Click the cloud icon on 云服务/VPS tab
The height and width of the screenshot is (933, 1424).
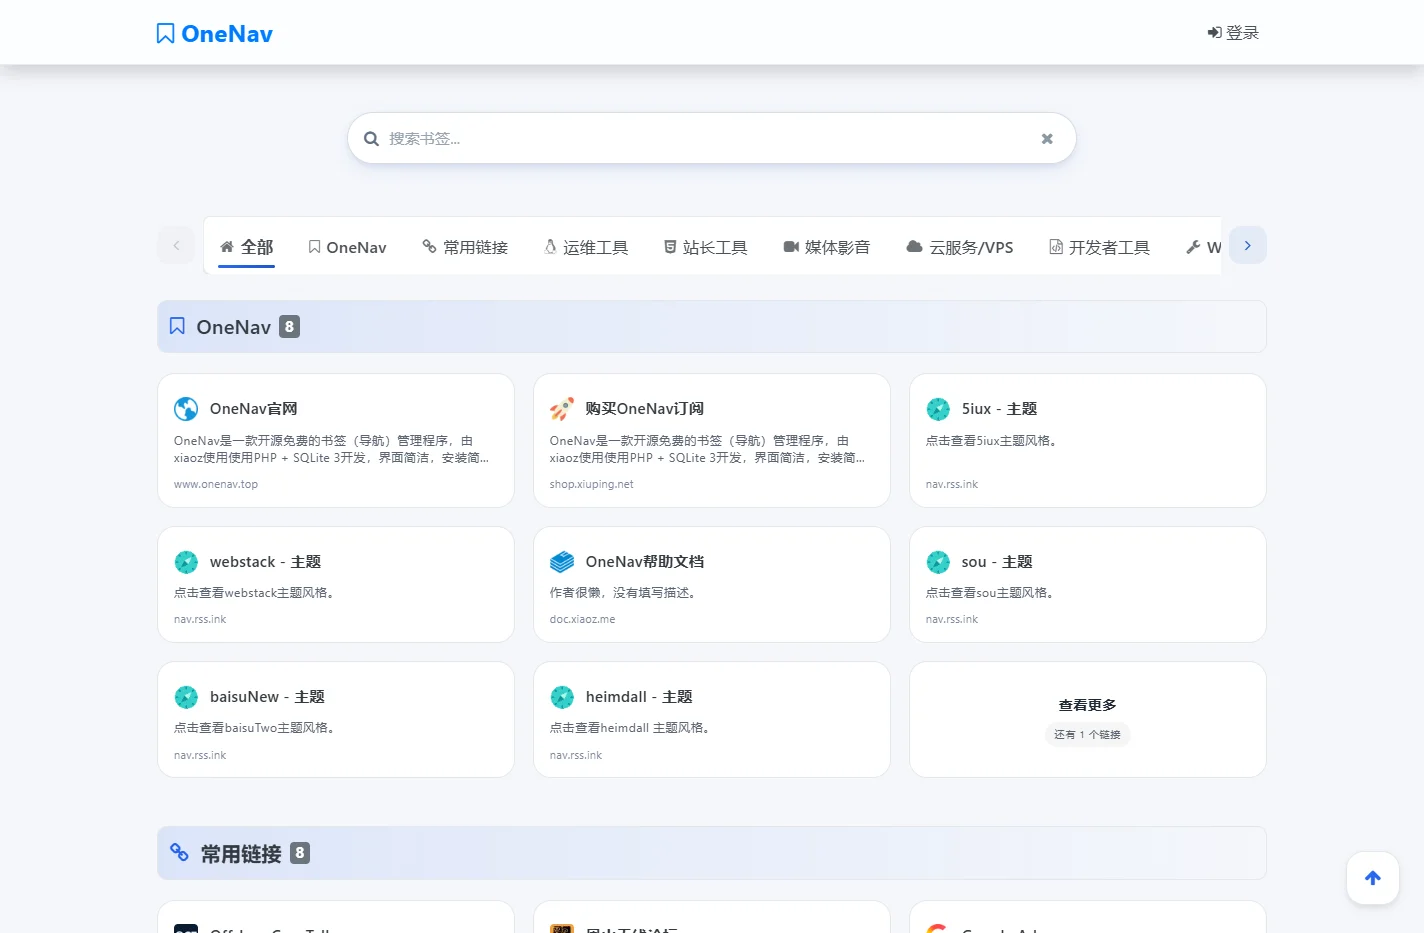(914, 247)
